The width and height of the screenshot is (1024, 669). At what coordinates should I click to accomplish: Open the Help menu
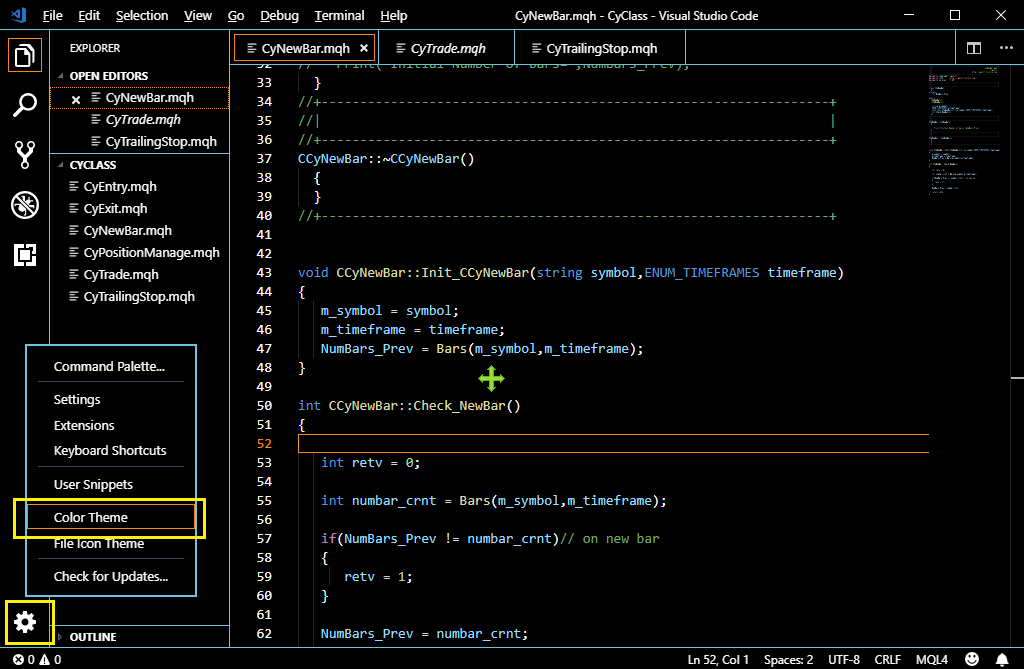[393, 16]
